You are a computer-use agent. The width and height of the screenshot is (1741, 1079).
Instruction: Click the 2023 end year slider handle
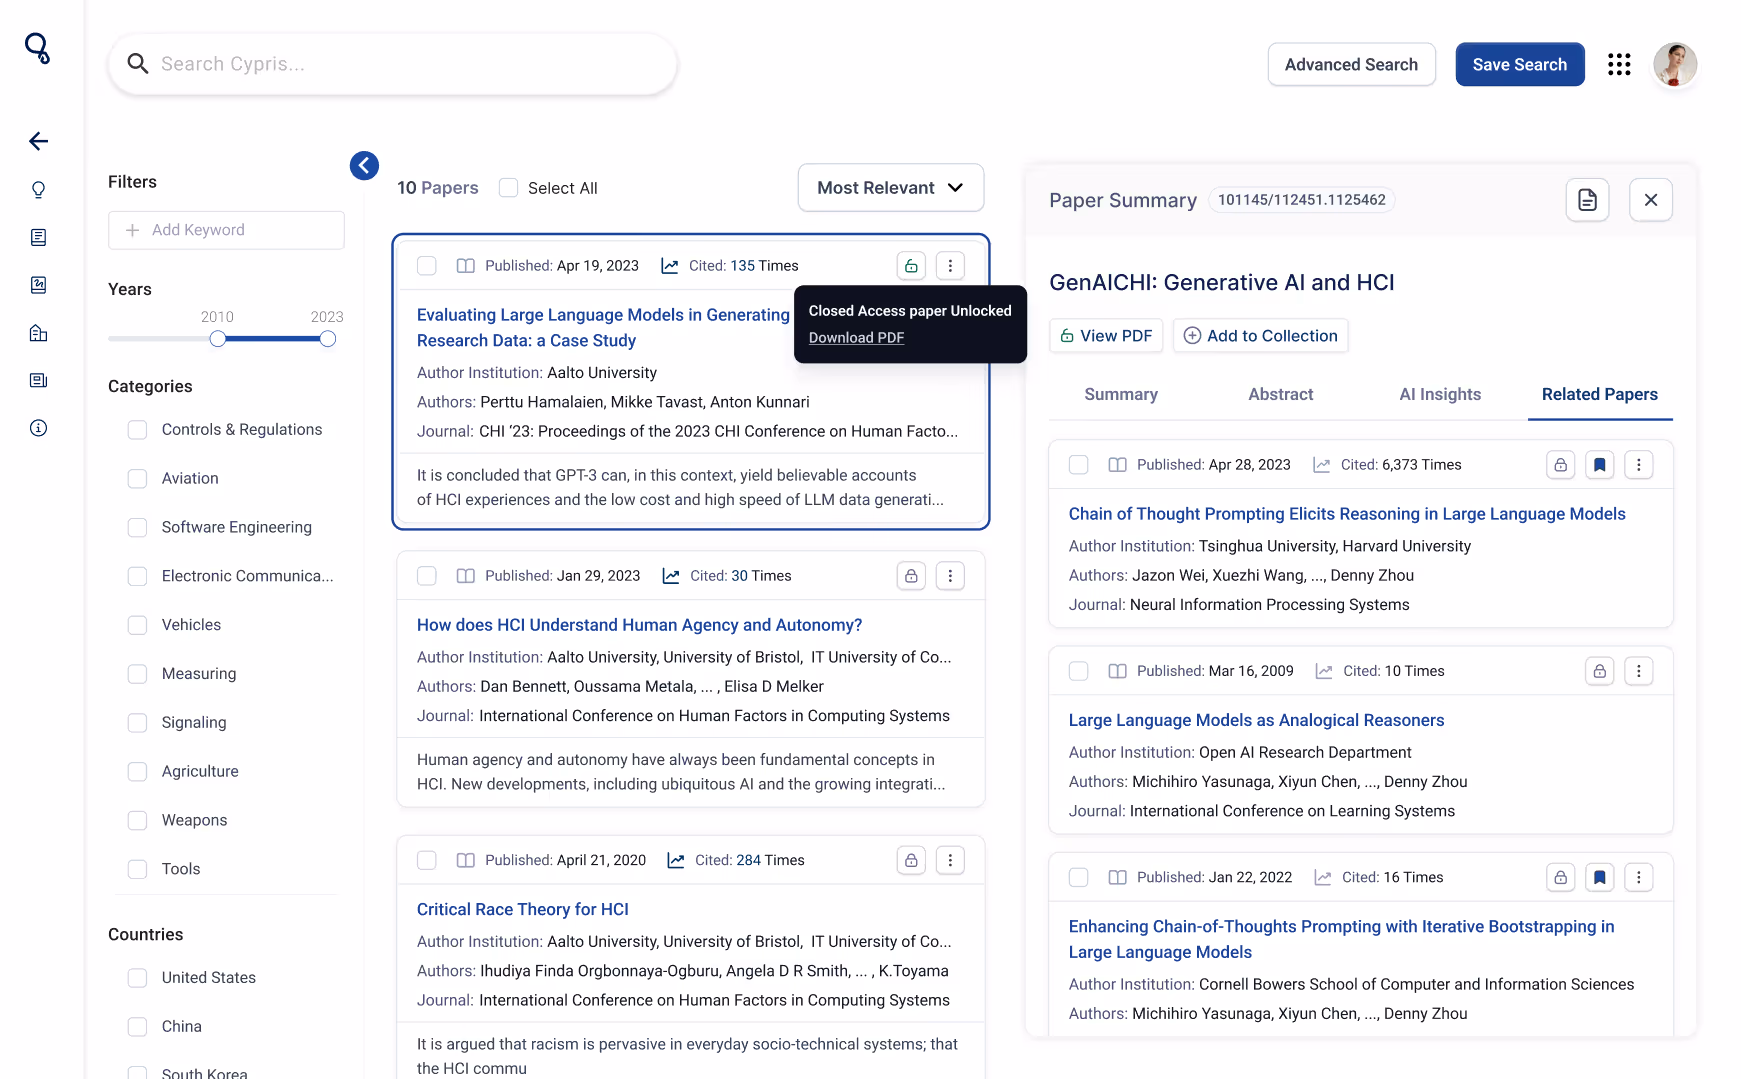click(327, 339)
